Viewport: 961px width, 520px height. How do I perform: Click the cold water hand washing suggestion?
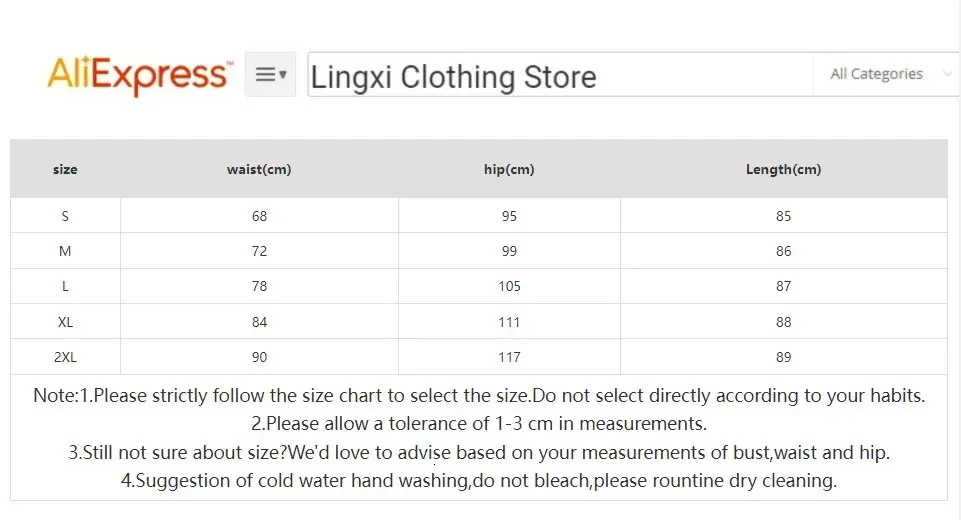coord(479,480)
